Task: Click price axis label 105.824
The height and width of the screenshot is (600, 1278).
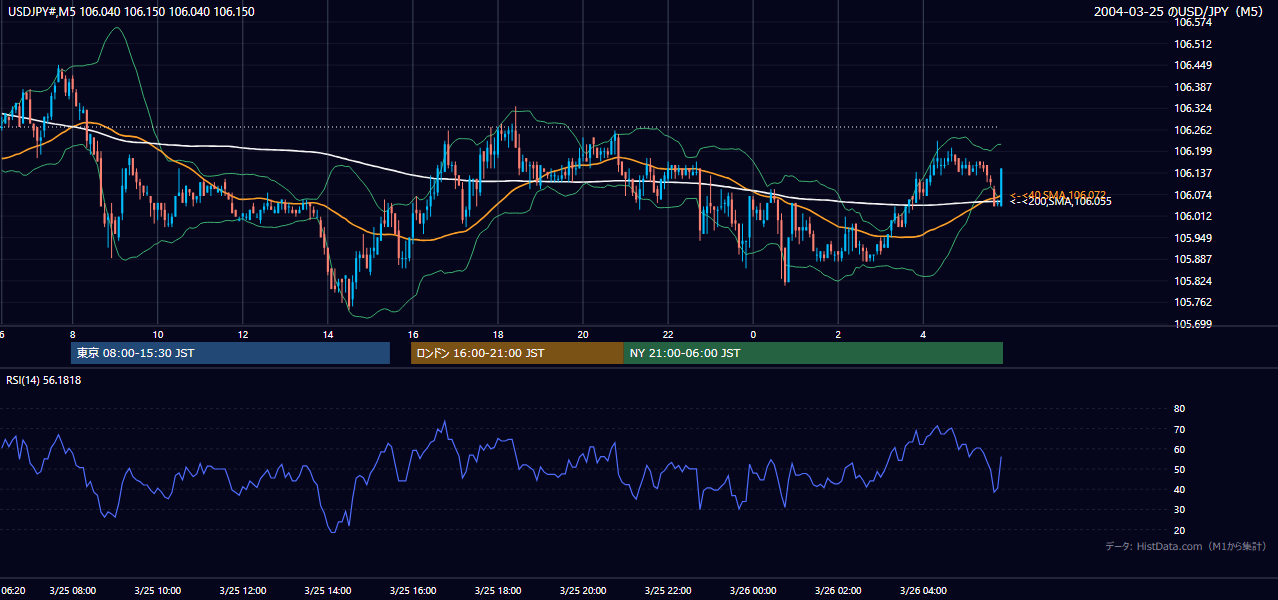Action: coord(1194,281)
